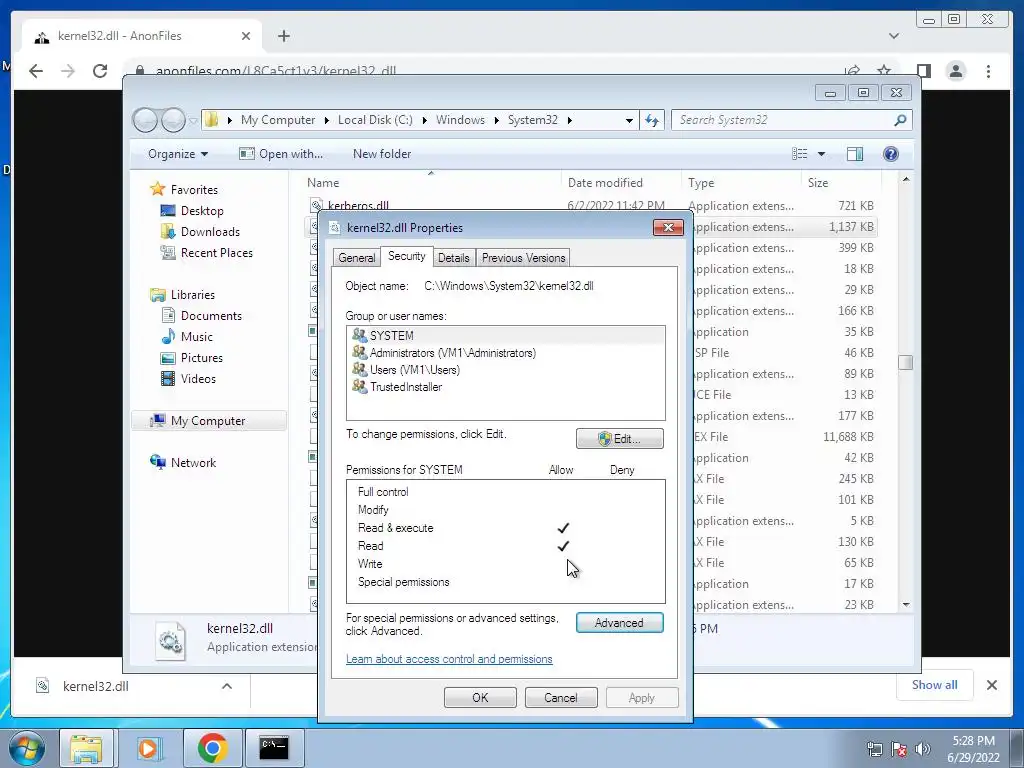The width and height of the screenshot is (1024, 768).
Task: Show the Explorer preview pane
Action: [x=855, y=153]
